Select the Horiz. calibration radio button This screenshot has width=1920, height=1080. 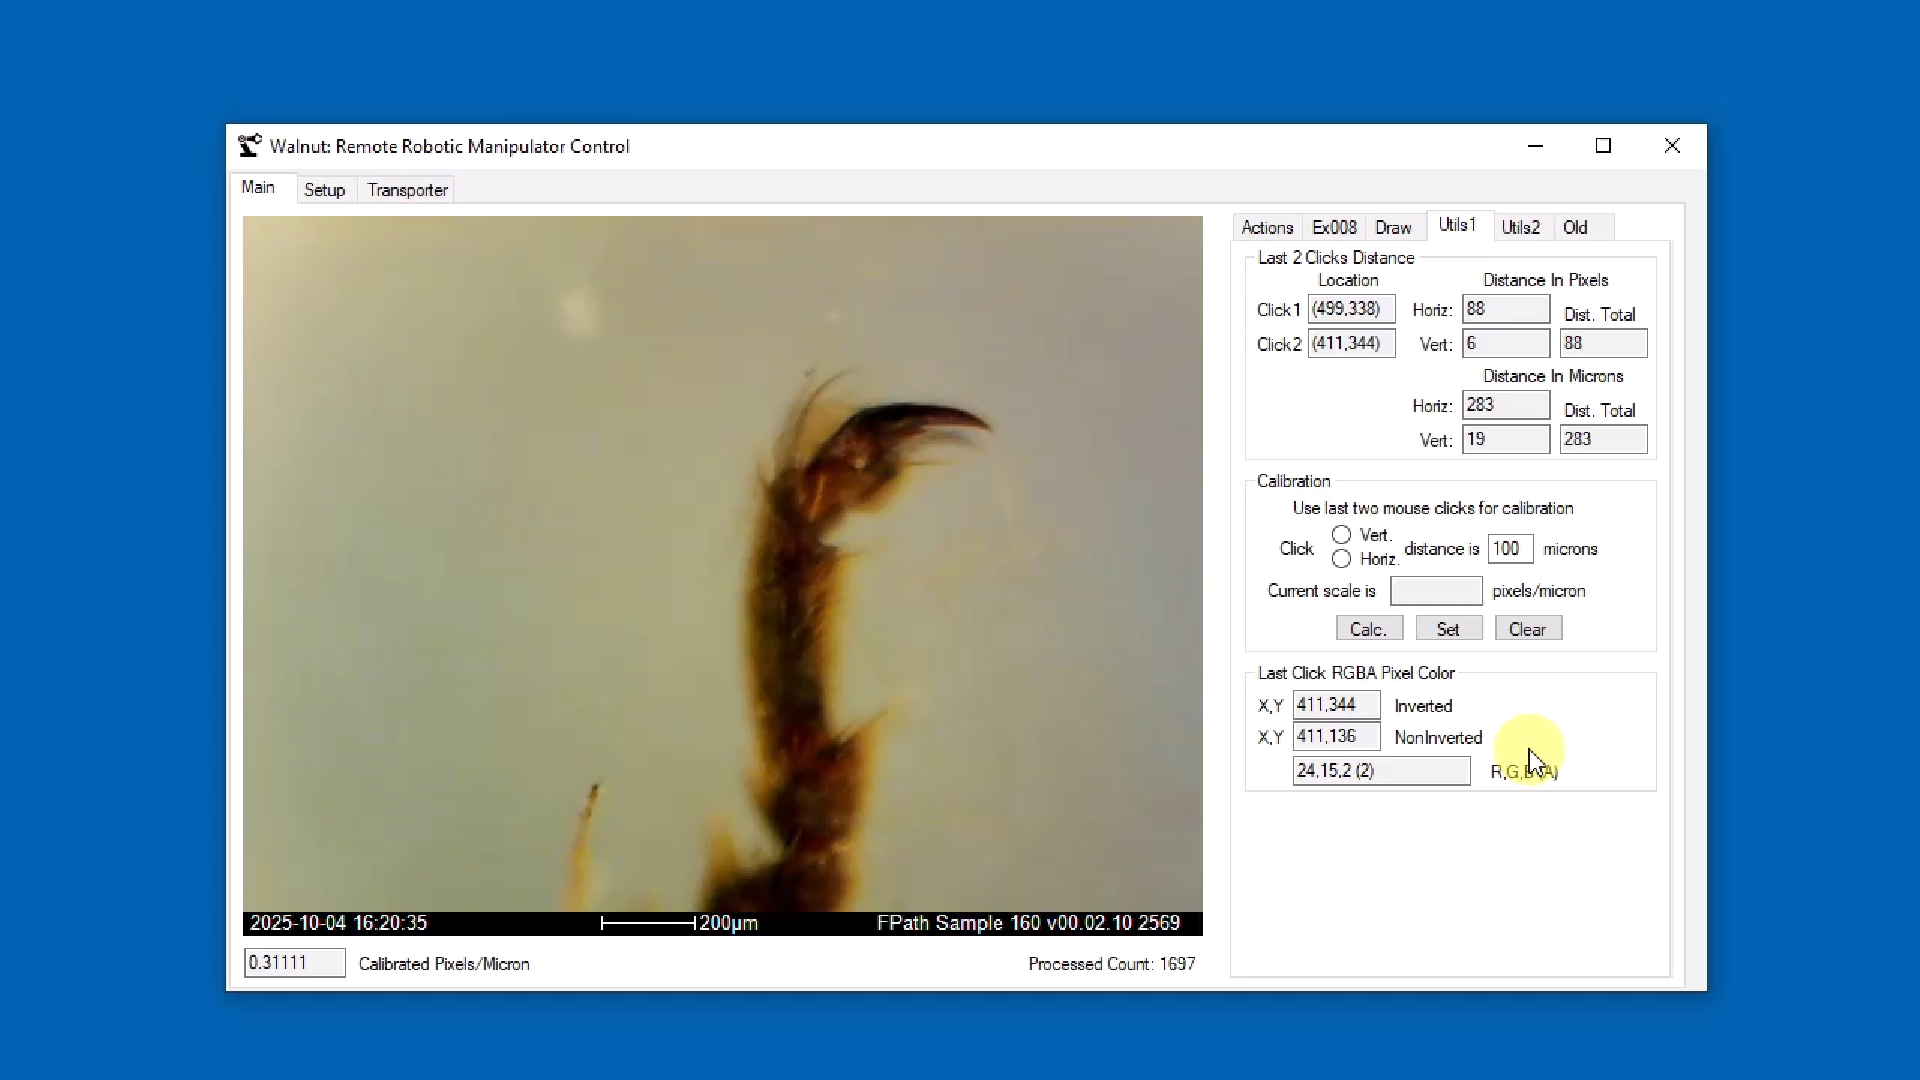coord(1341,559)
